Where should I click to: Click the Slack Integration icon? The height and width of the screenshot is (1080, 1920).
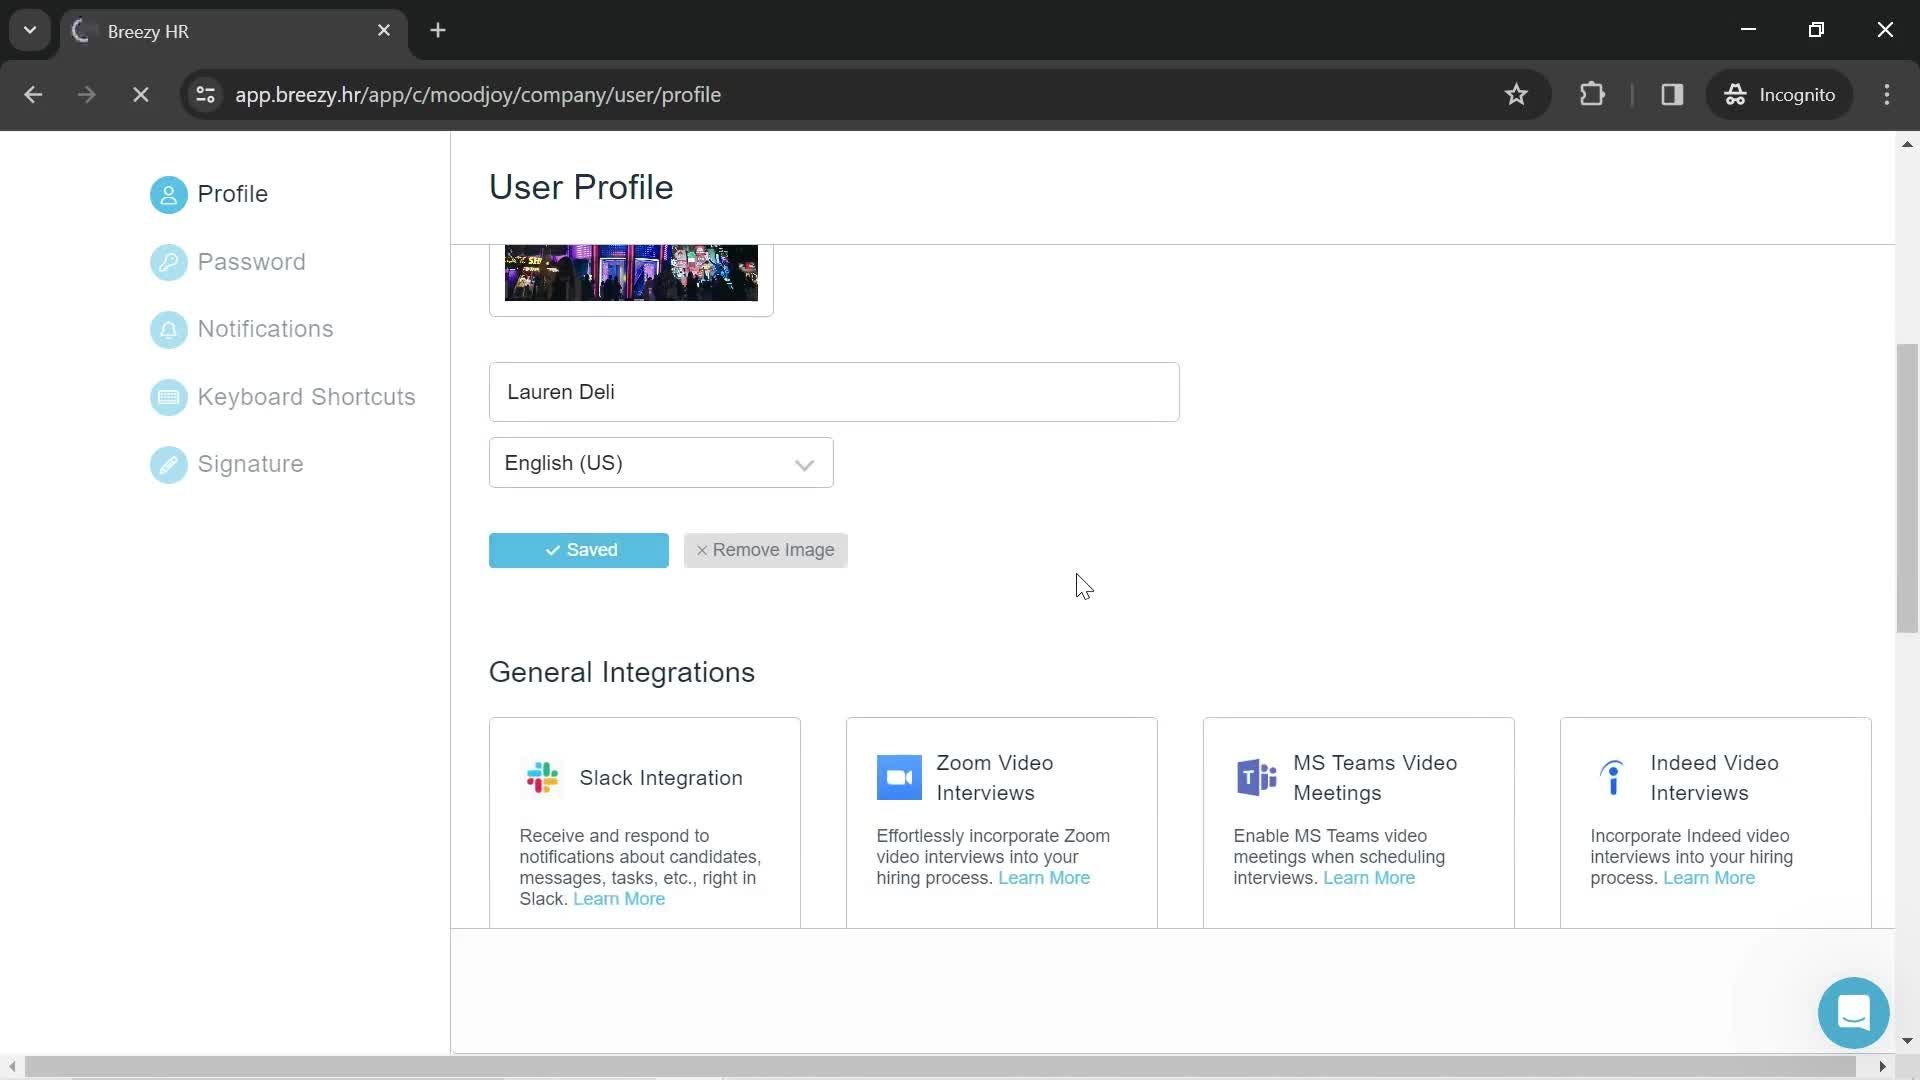(x=542, y=778)
